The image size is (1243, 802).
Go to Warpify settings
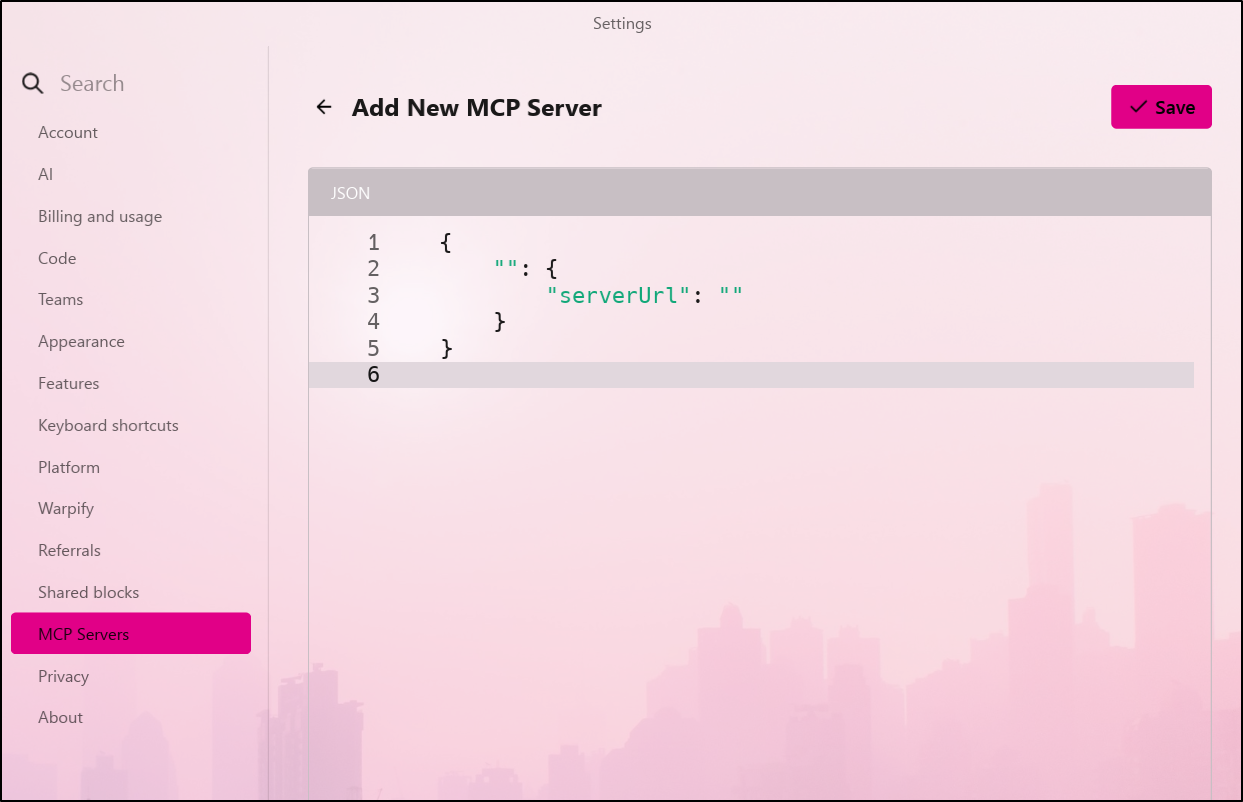66,509
